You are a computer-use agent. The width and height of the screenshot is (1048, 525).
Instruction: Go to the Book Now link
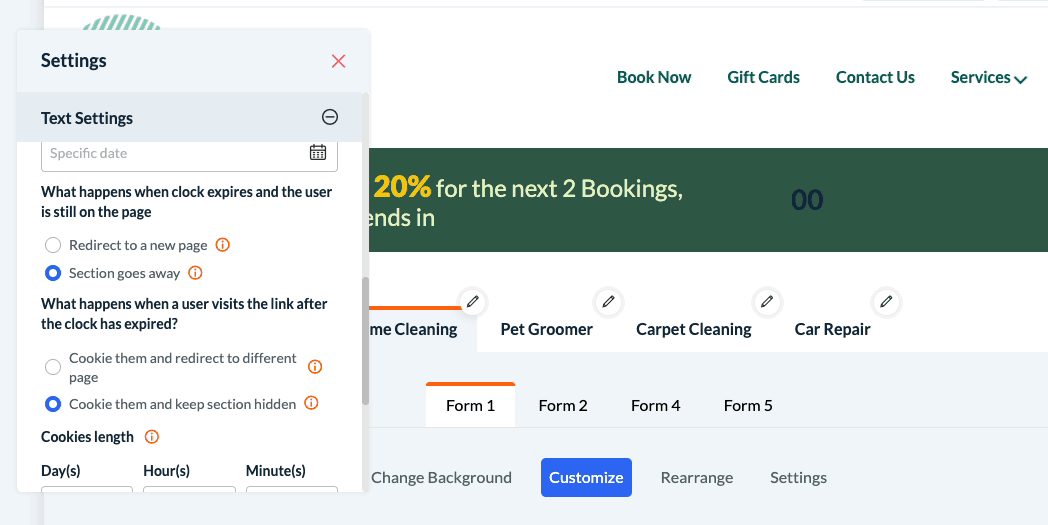coord(654,78)
